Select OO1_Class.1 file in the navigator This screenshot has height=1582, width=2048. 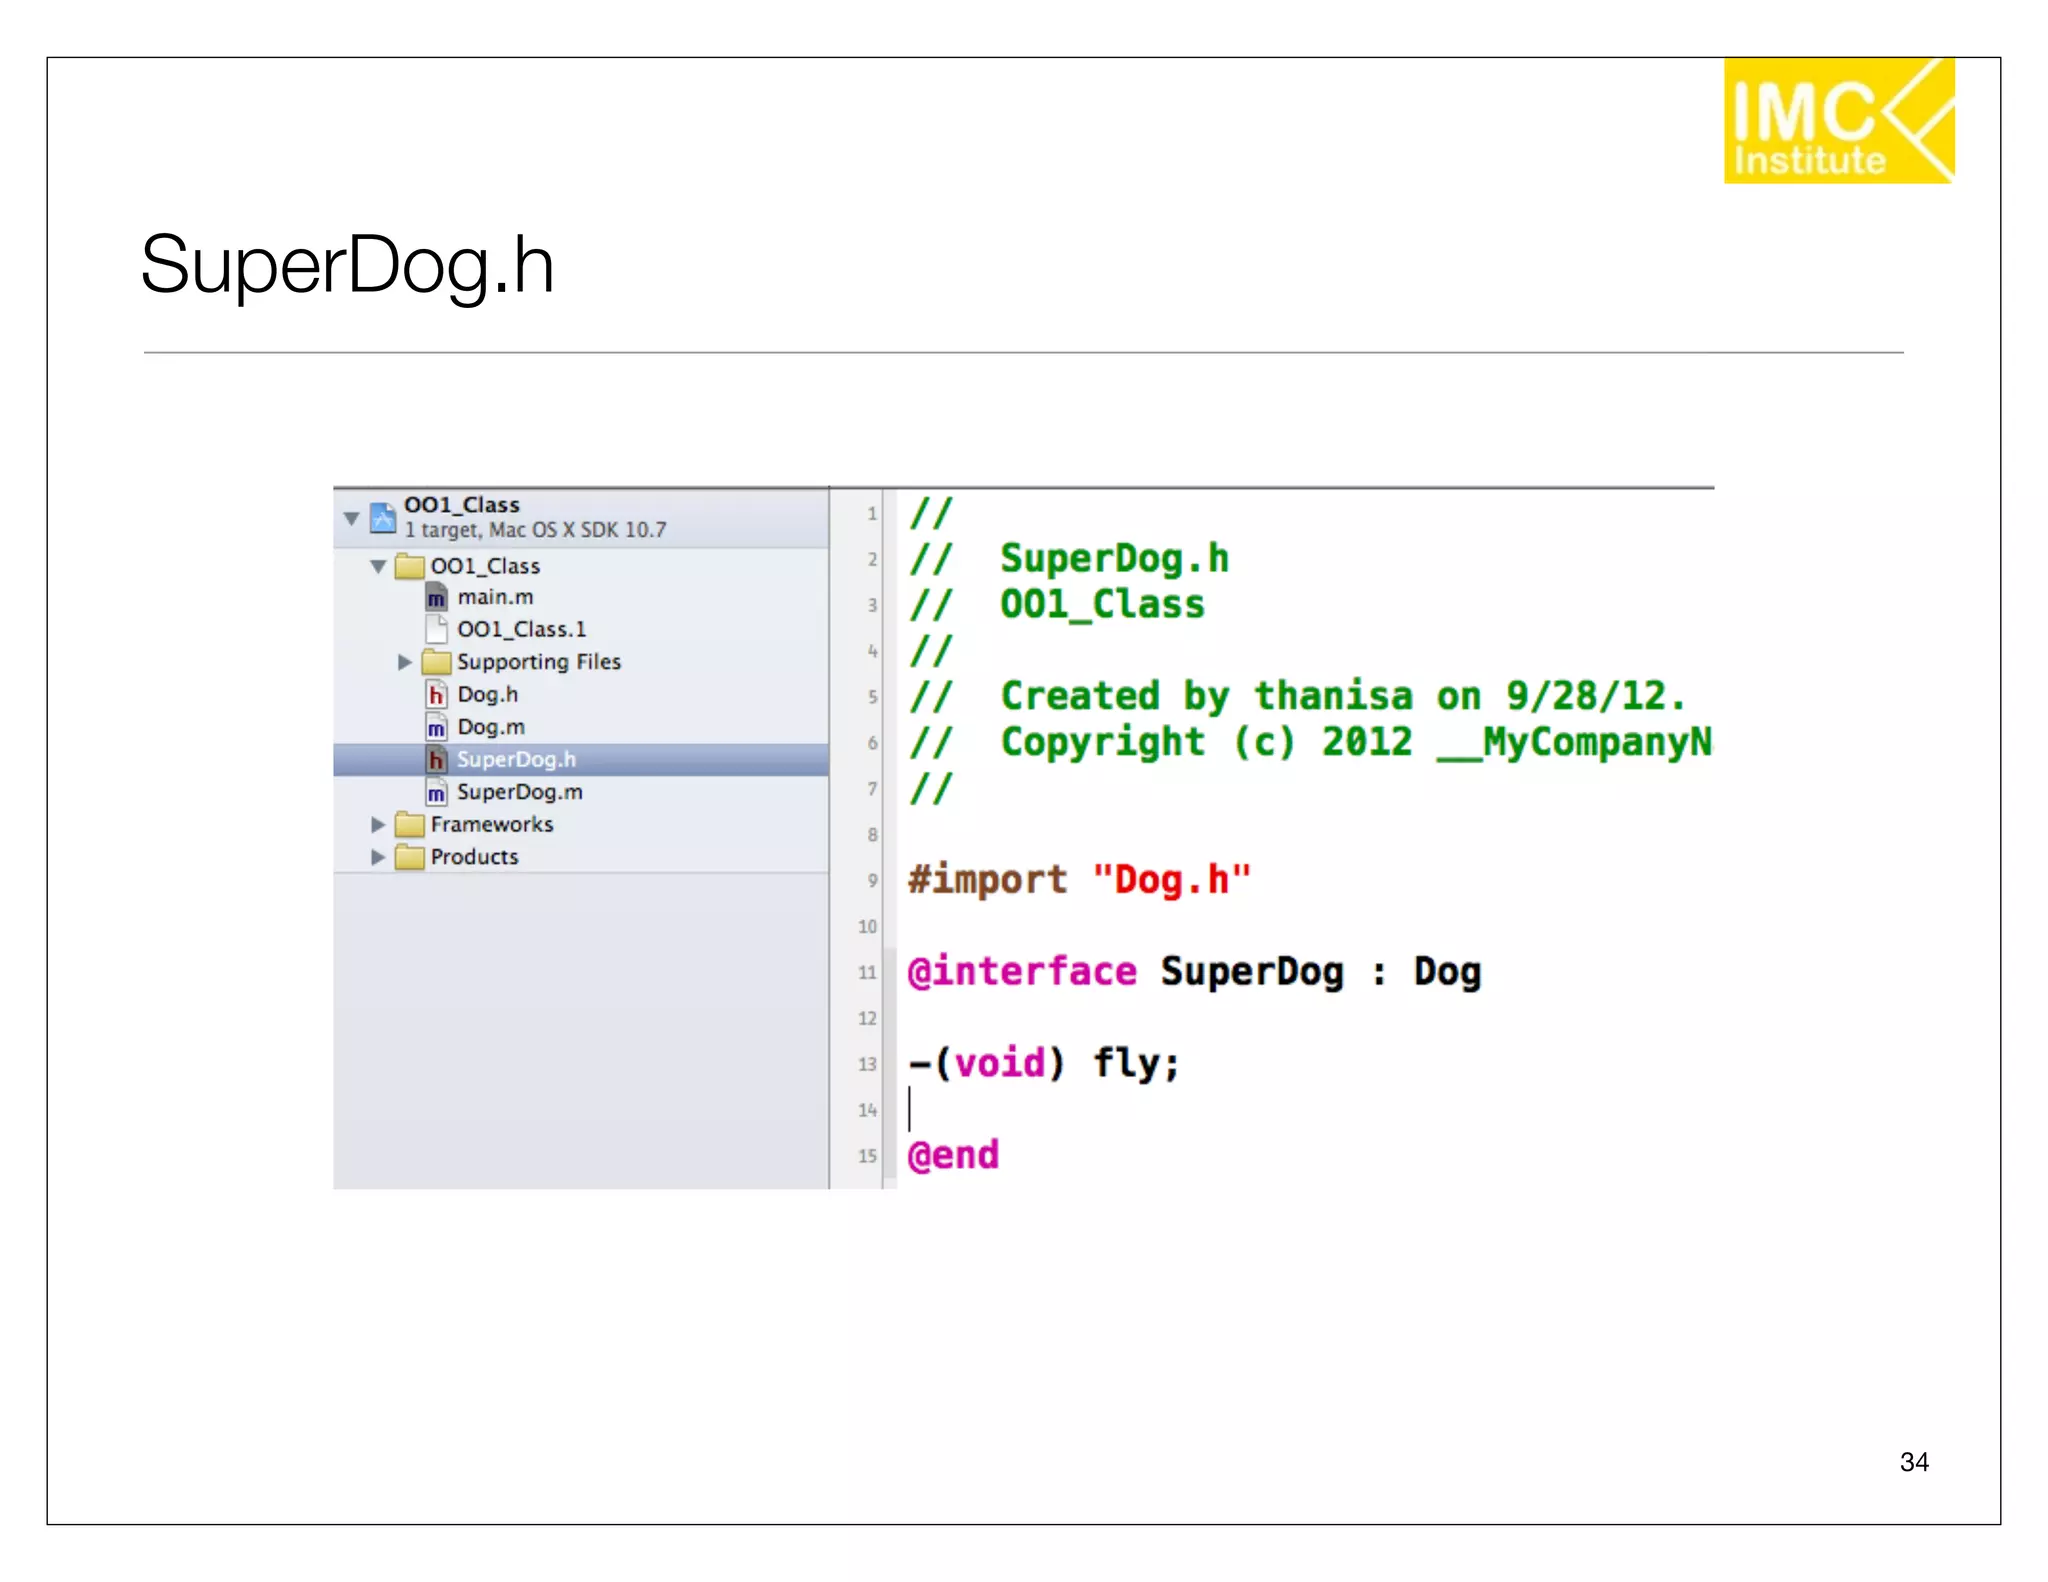(522, 629)
